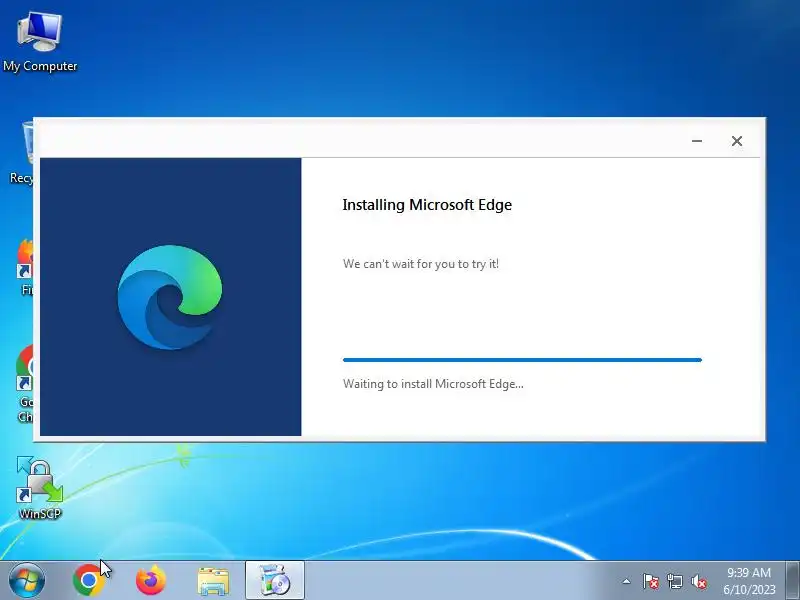Click the Windows Start button

pos(27,580)
